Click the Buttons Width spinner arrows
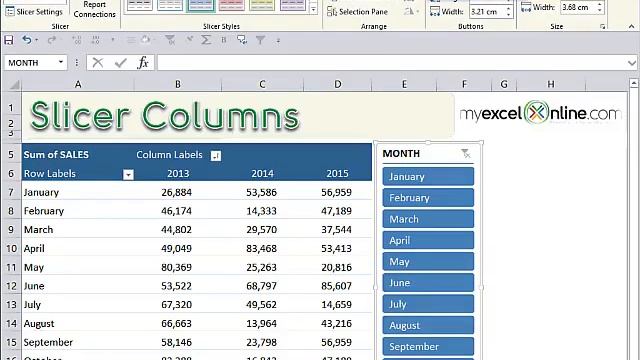Image resolution: width=640 pixels, height=360 pixels. pos(509,12)
